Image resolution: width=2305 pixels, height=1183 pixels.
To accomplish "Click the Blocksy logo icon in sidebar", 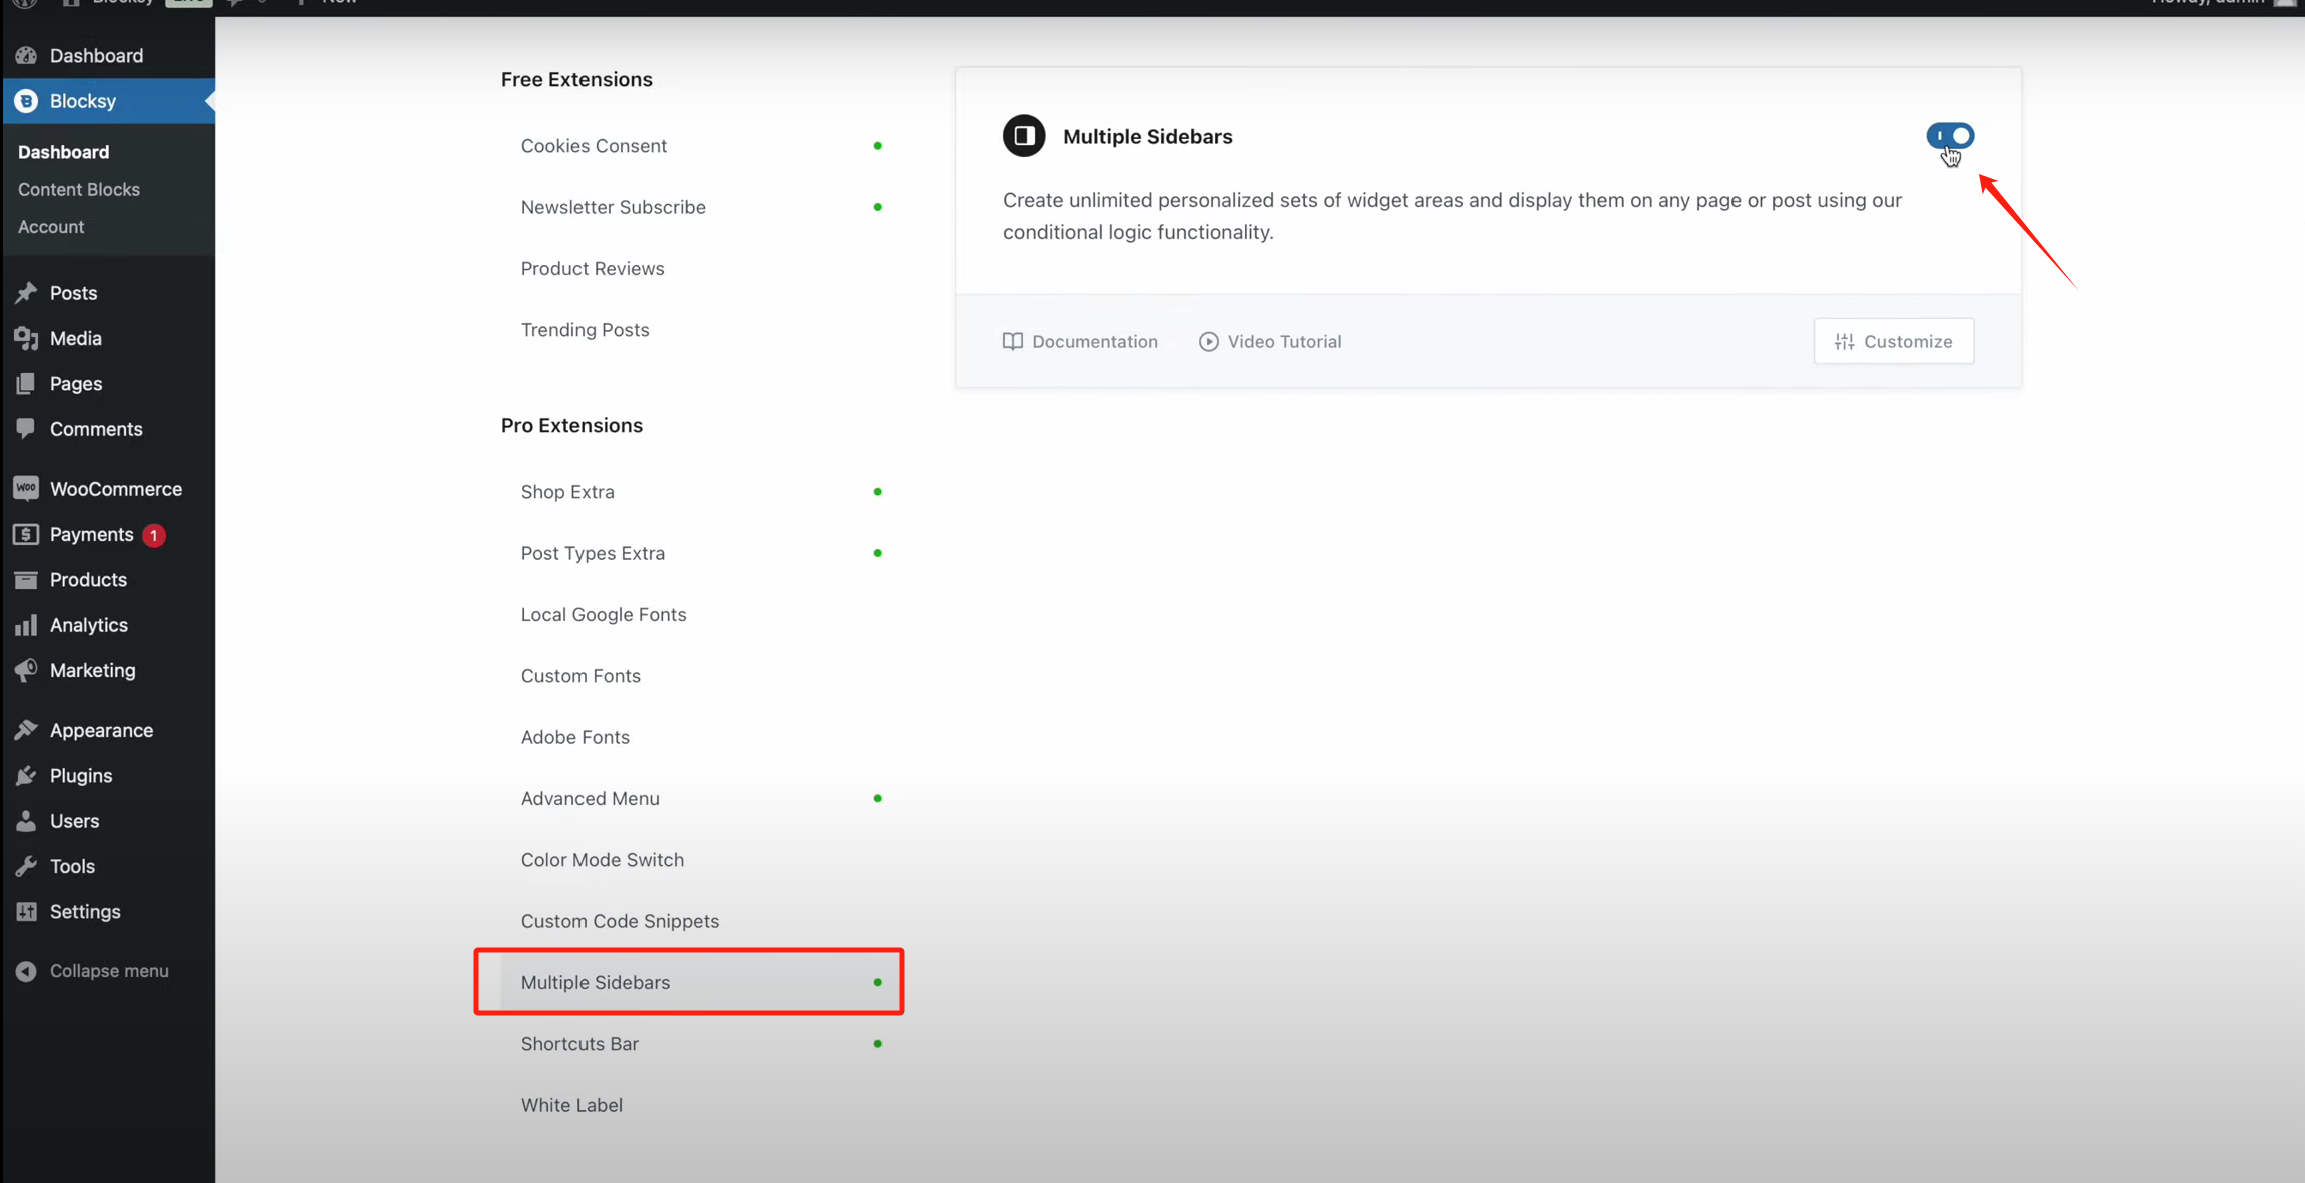I will point(26,101).
